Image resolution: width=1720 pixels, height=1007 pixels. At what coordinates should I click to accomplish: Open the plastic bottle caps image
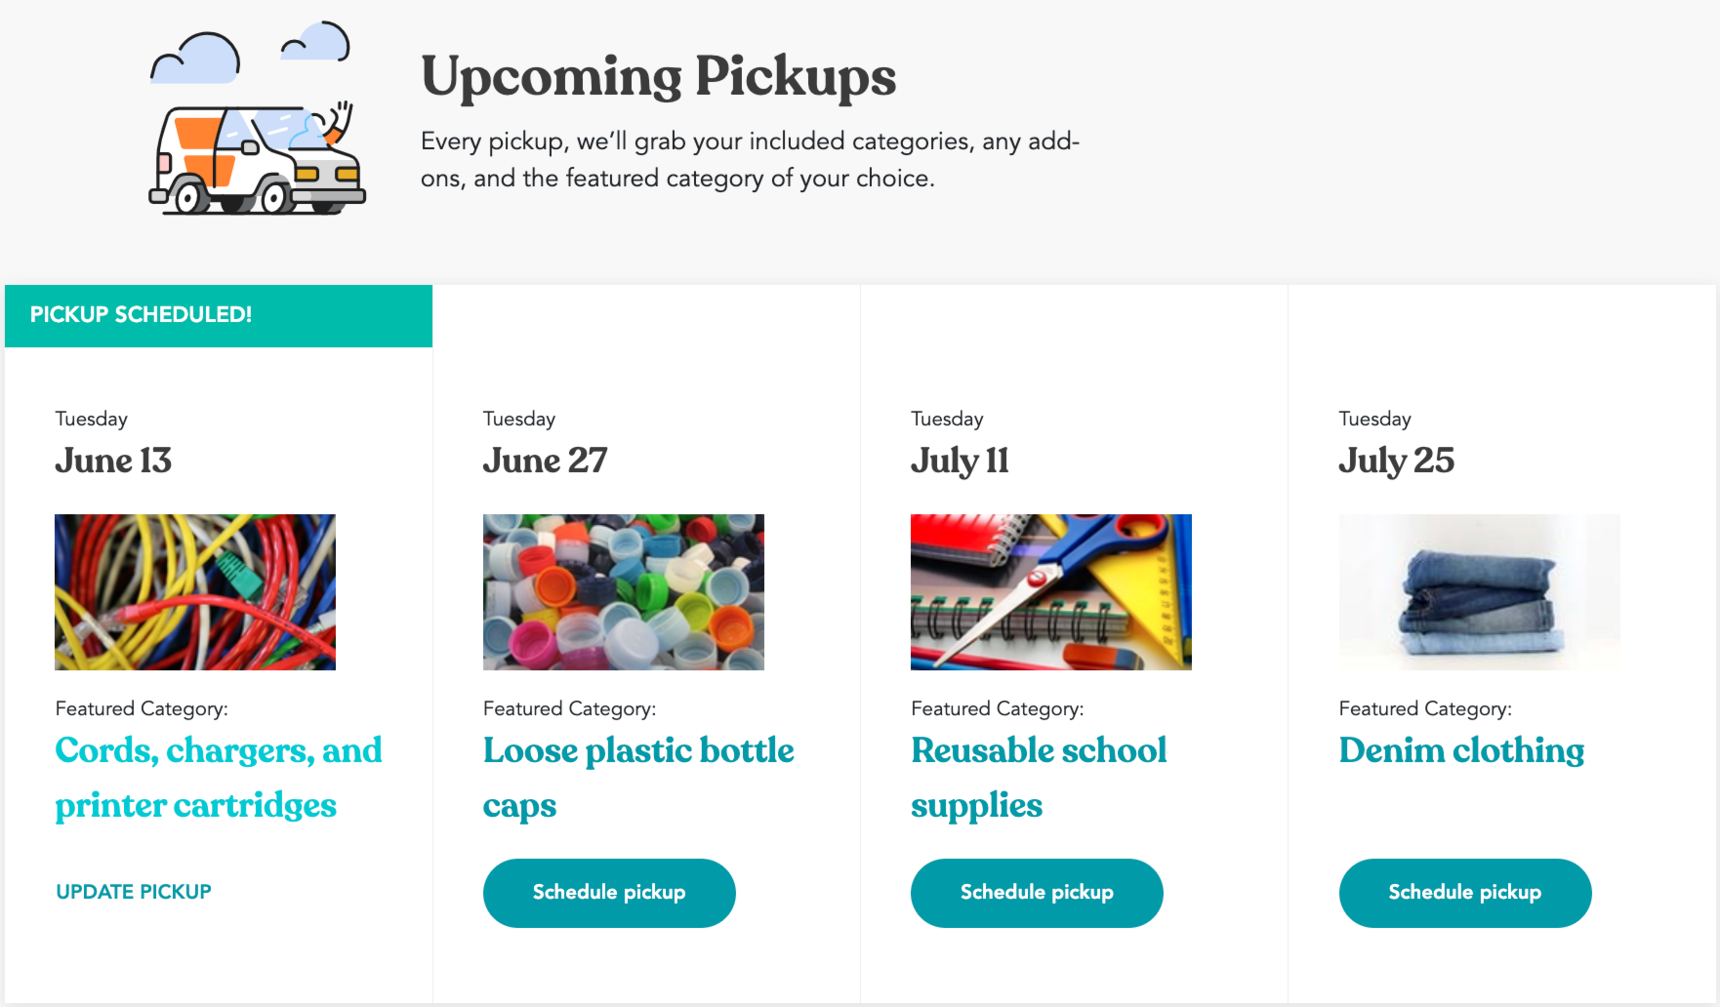click(x=623, y=592)
